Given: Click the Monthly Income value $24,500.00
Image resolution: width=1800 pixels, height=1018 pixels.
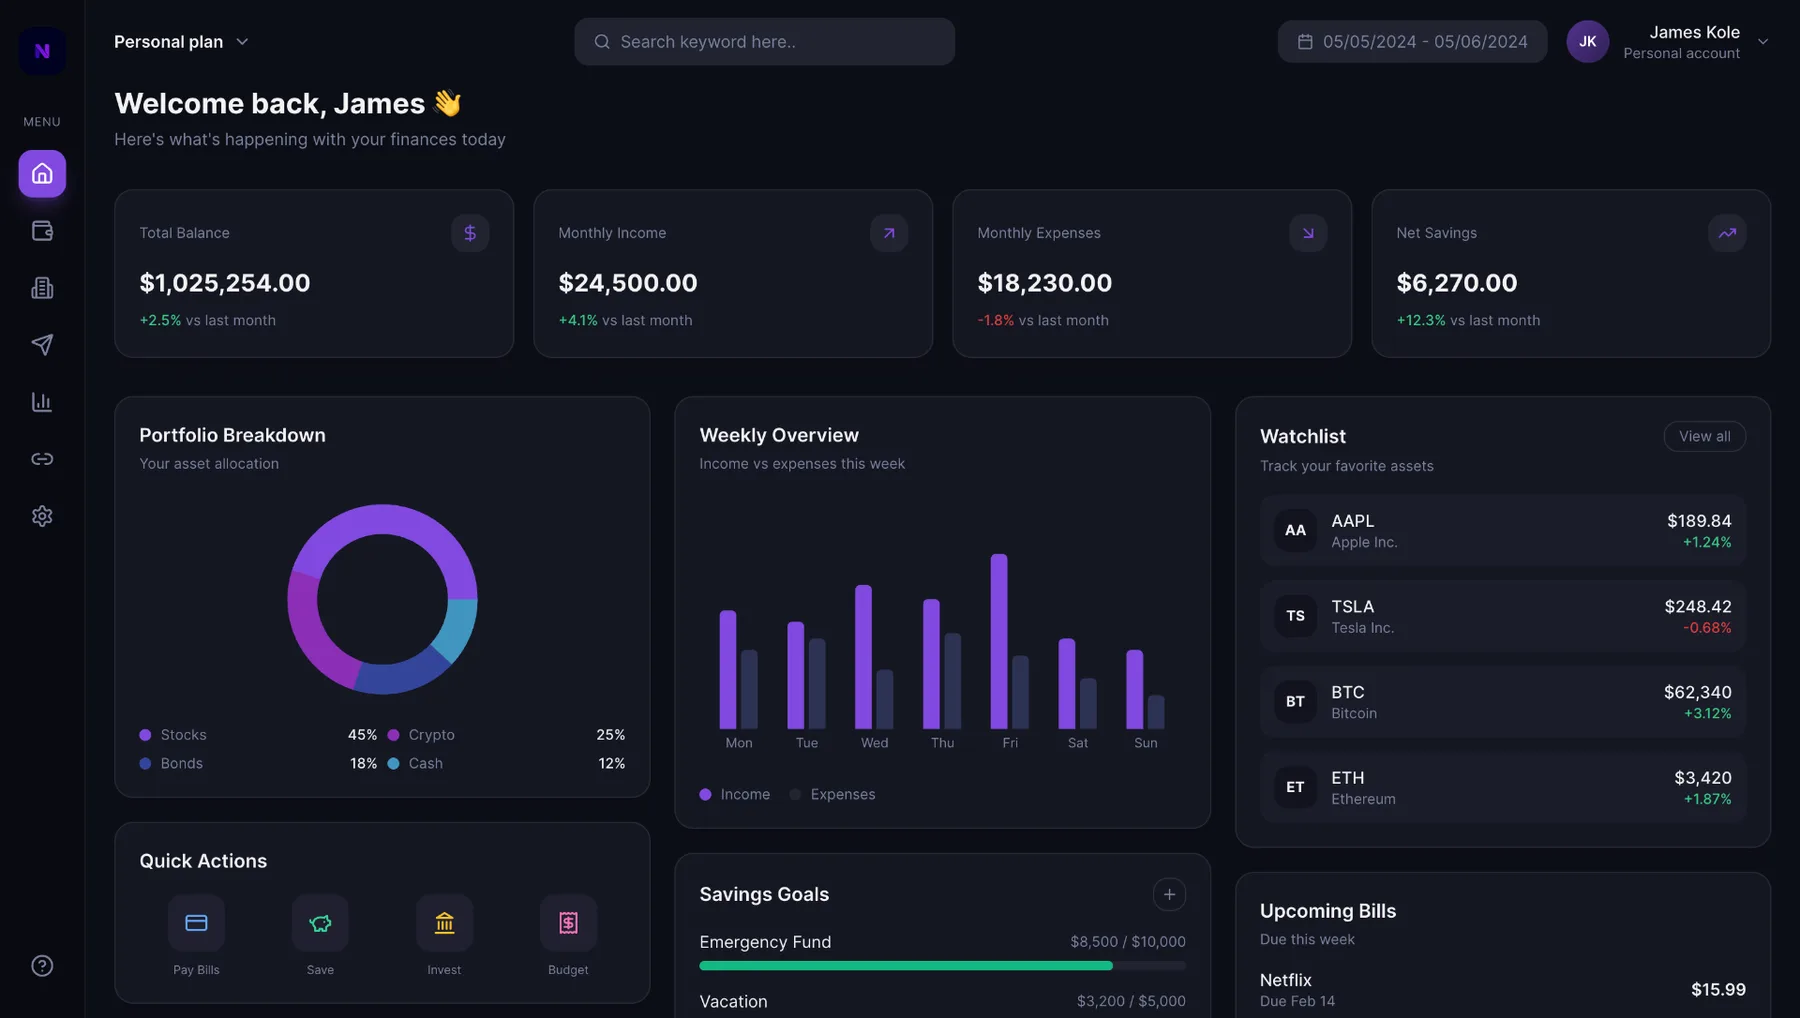Looking at the screenshot, I should point(627,283).
